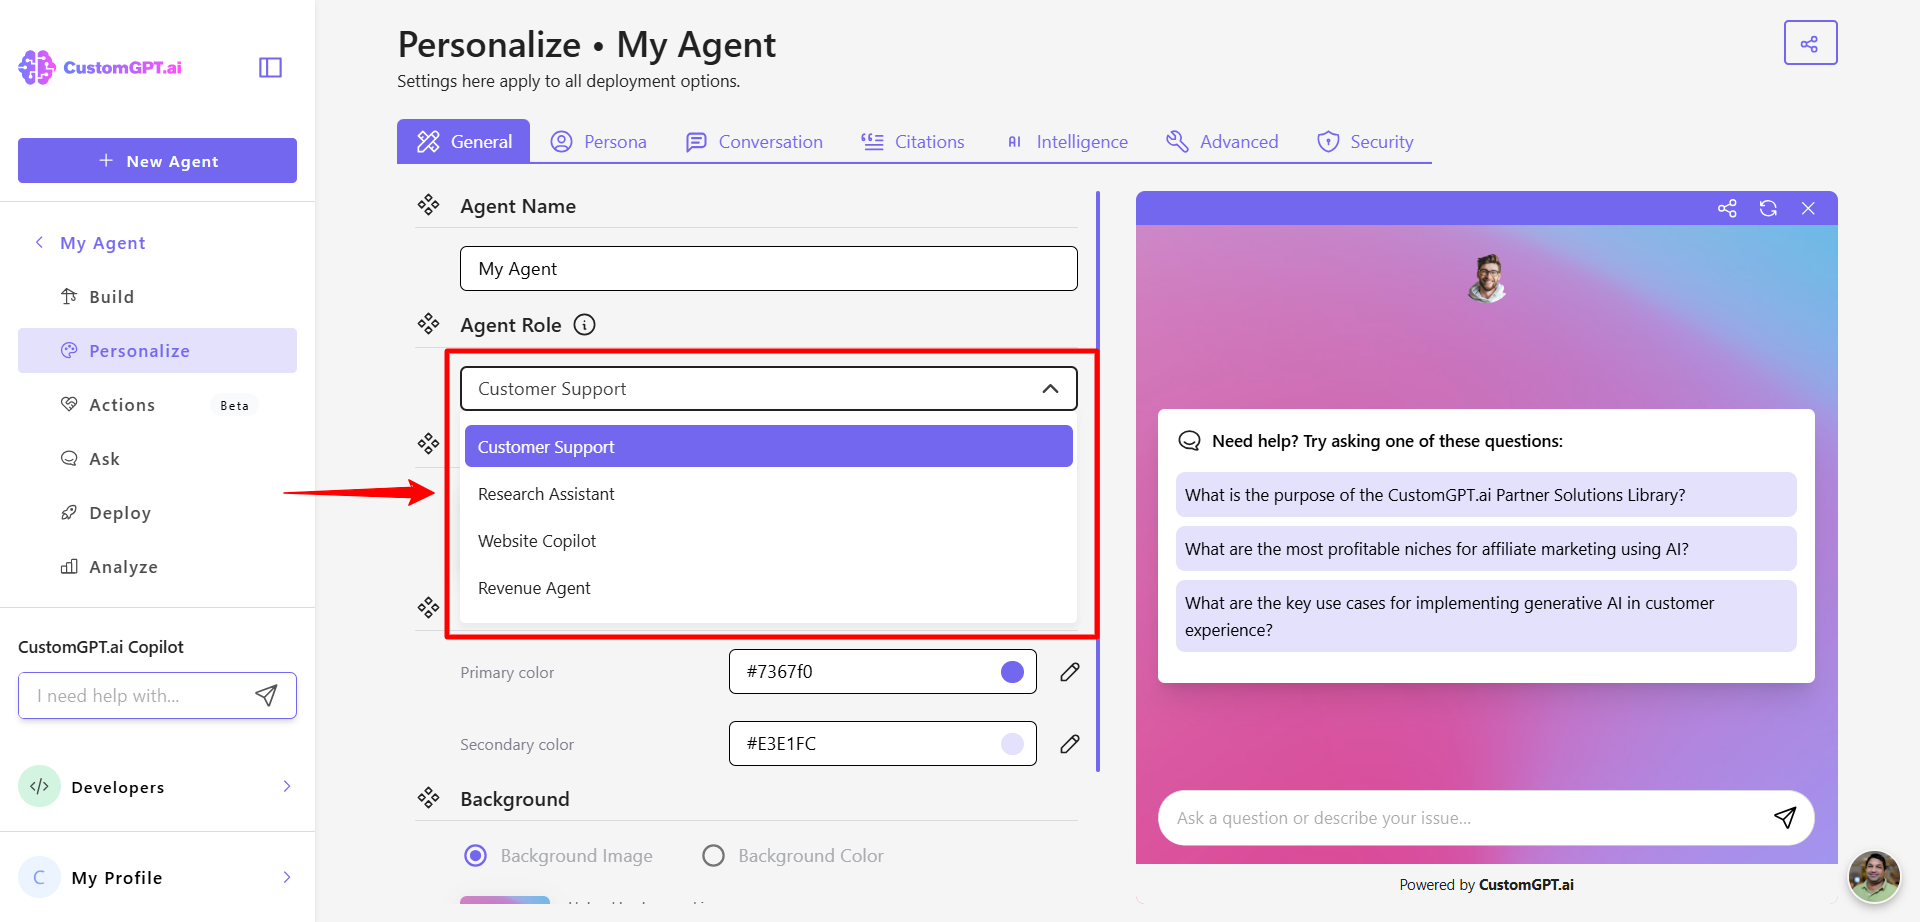Click the CustomGPT.ai logo
The height and width of the screenshot is (922, 1920).
pyautogui.click(x=100, y=67)
